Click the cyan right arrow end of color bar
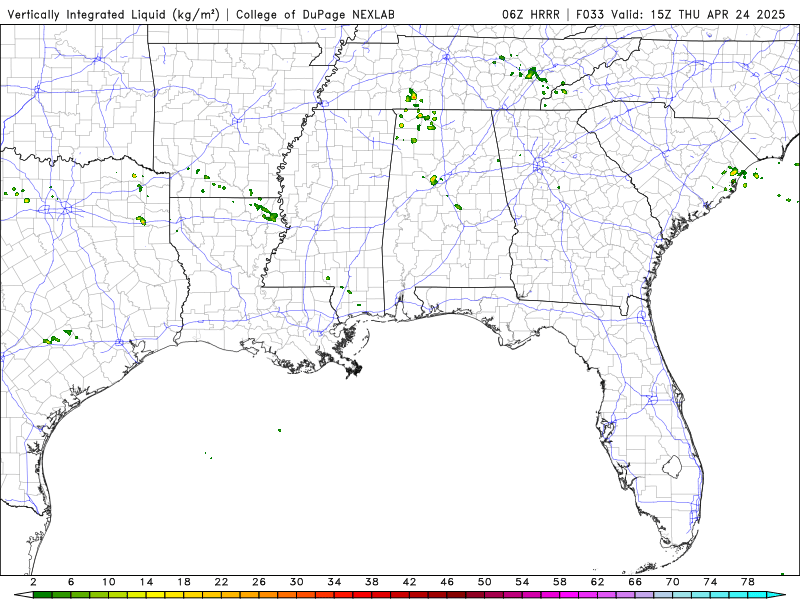This screenshot has height=600, width=800. [x=776, y=595]
